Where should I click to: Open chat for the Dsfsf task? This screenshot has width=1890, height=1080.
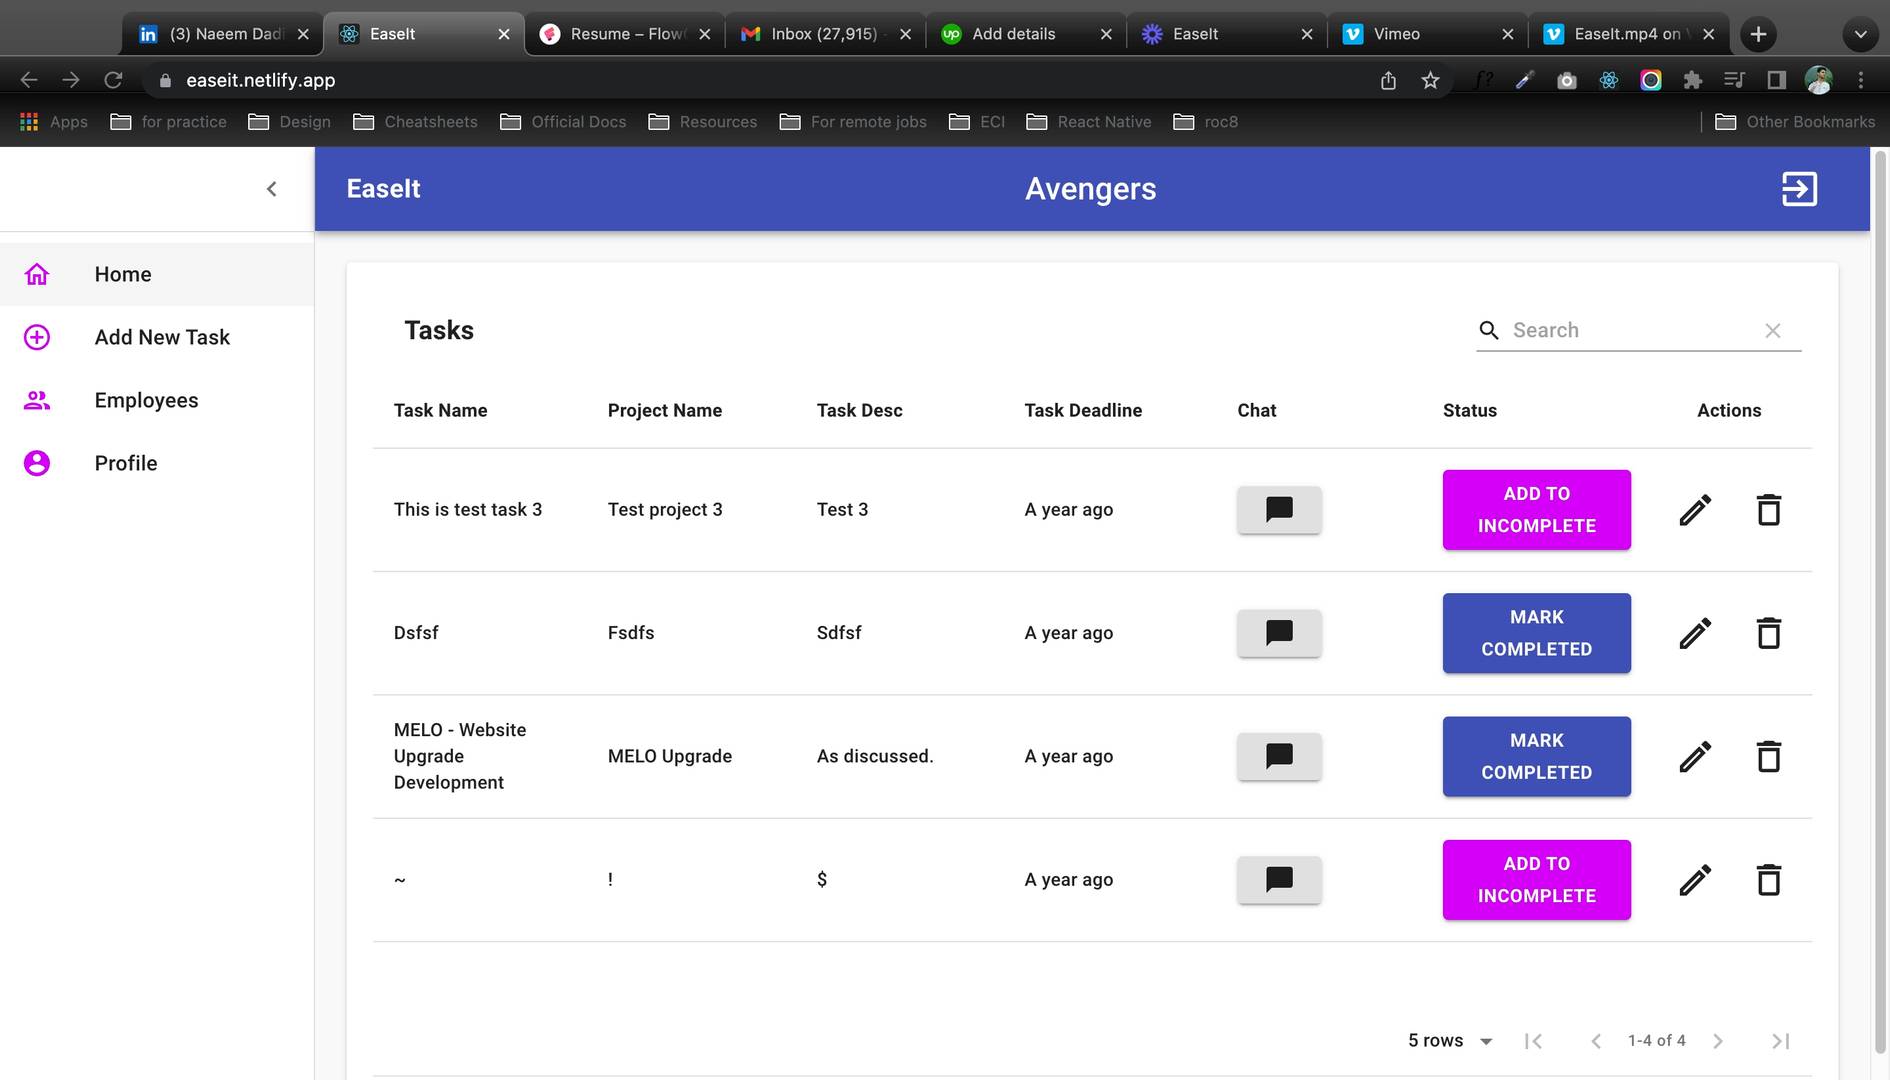coord(1279,633)
